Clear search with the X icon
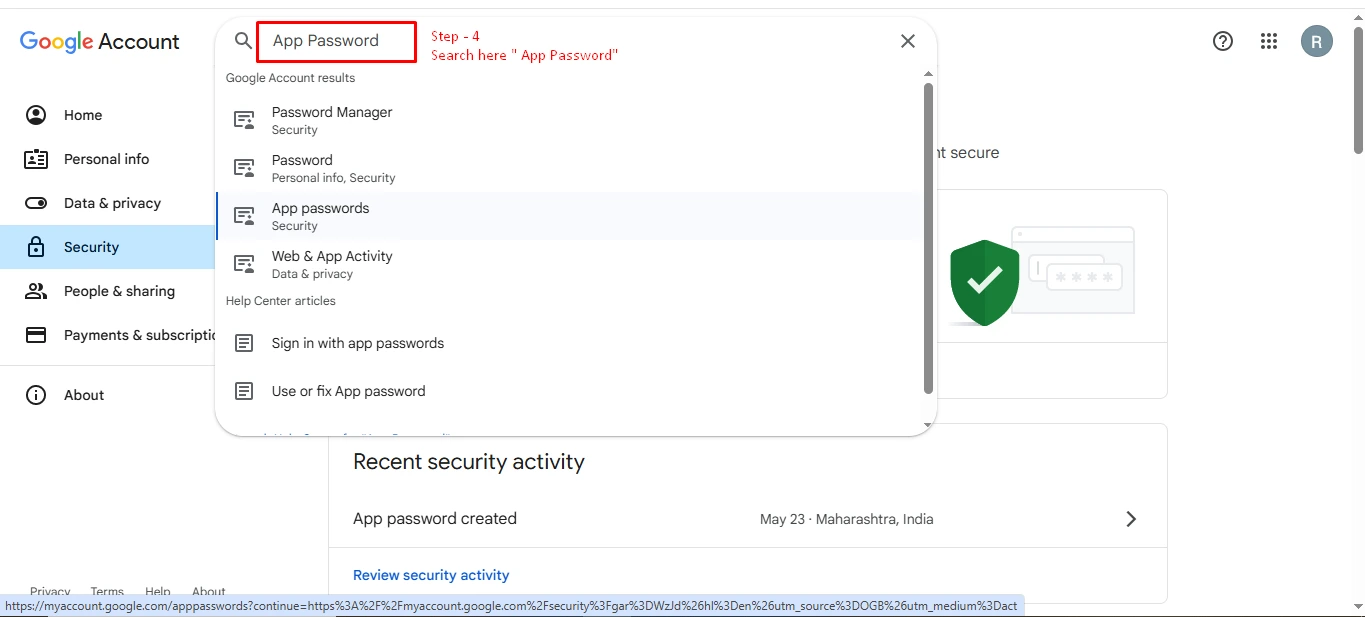Screen dimensions: 1365x617 tap(907, 41)
